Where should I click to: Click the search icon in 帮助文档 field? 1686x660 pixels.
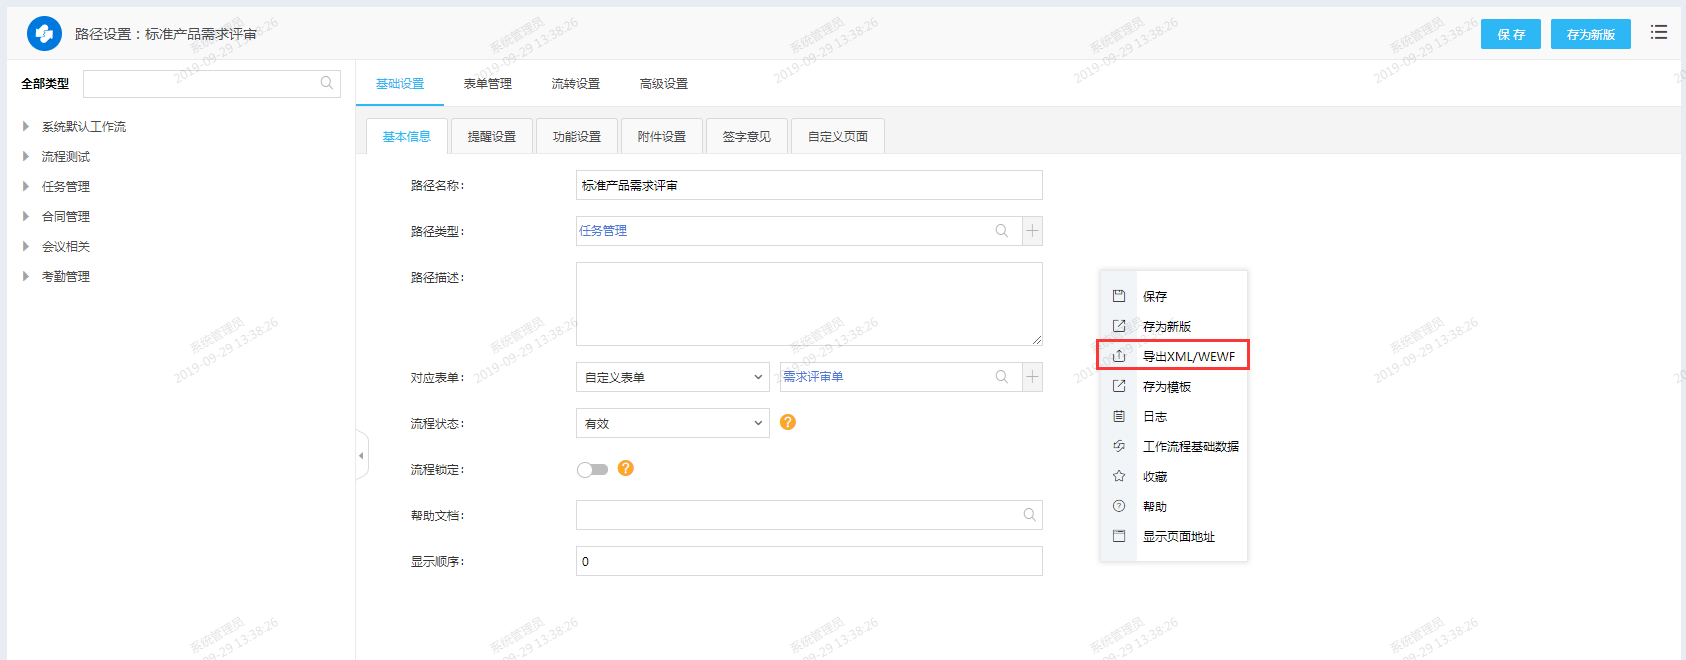pyautogui.click(x=1029, y=515)
